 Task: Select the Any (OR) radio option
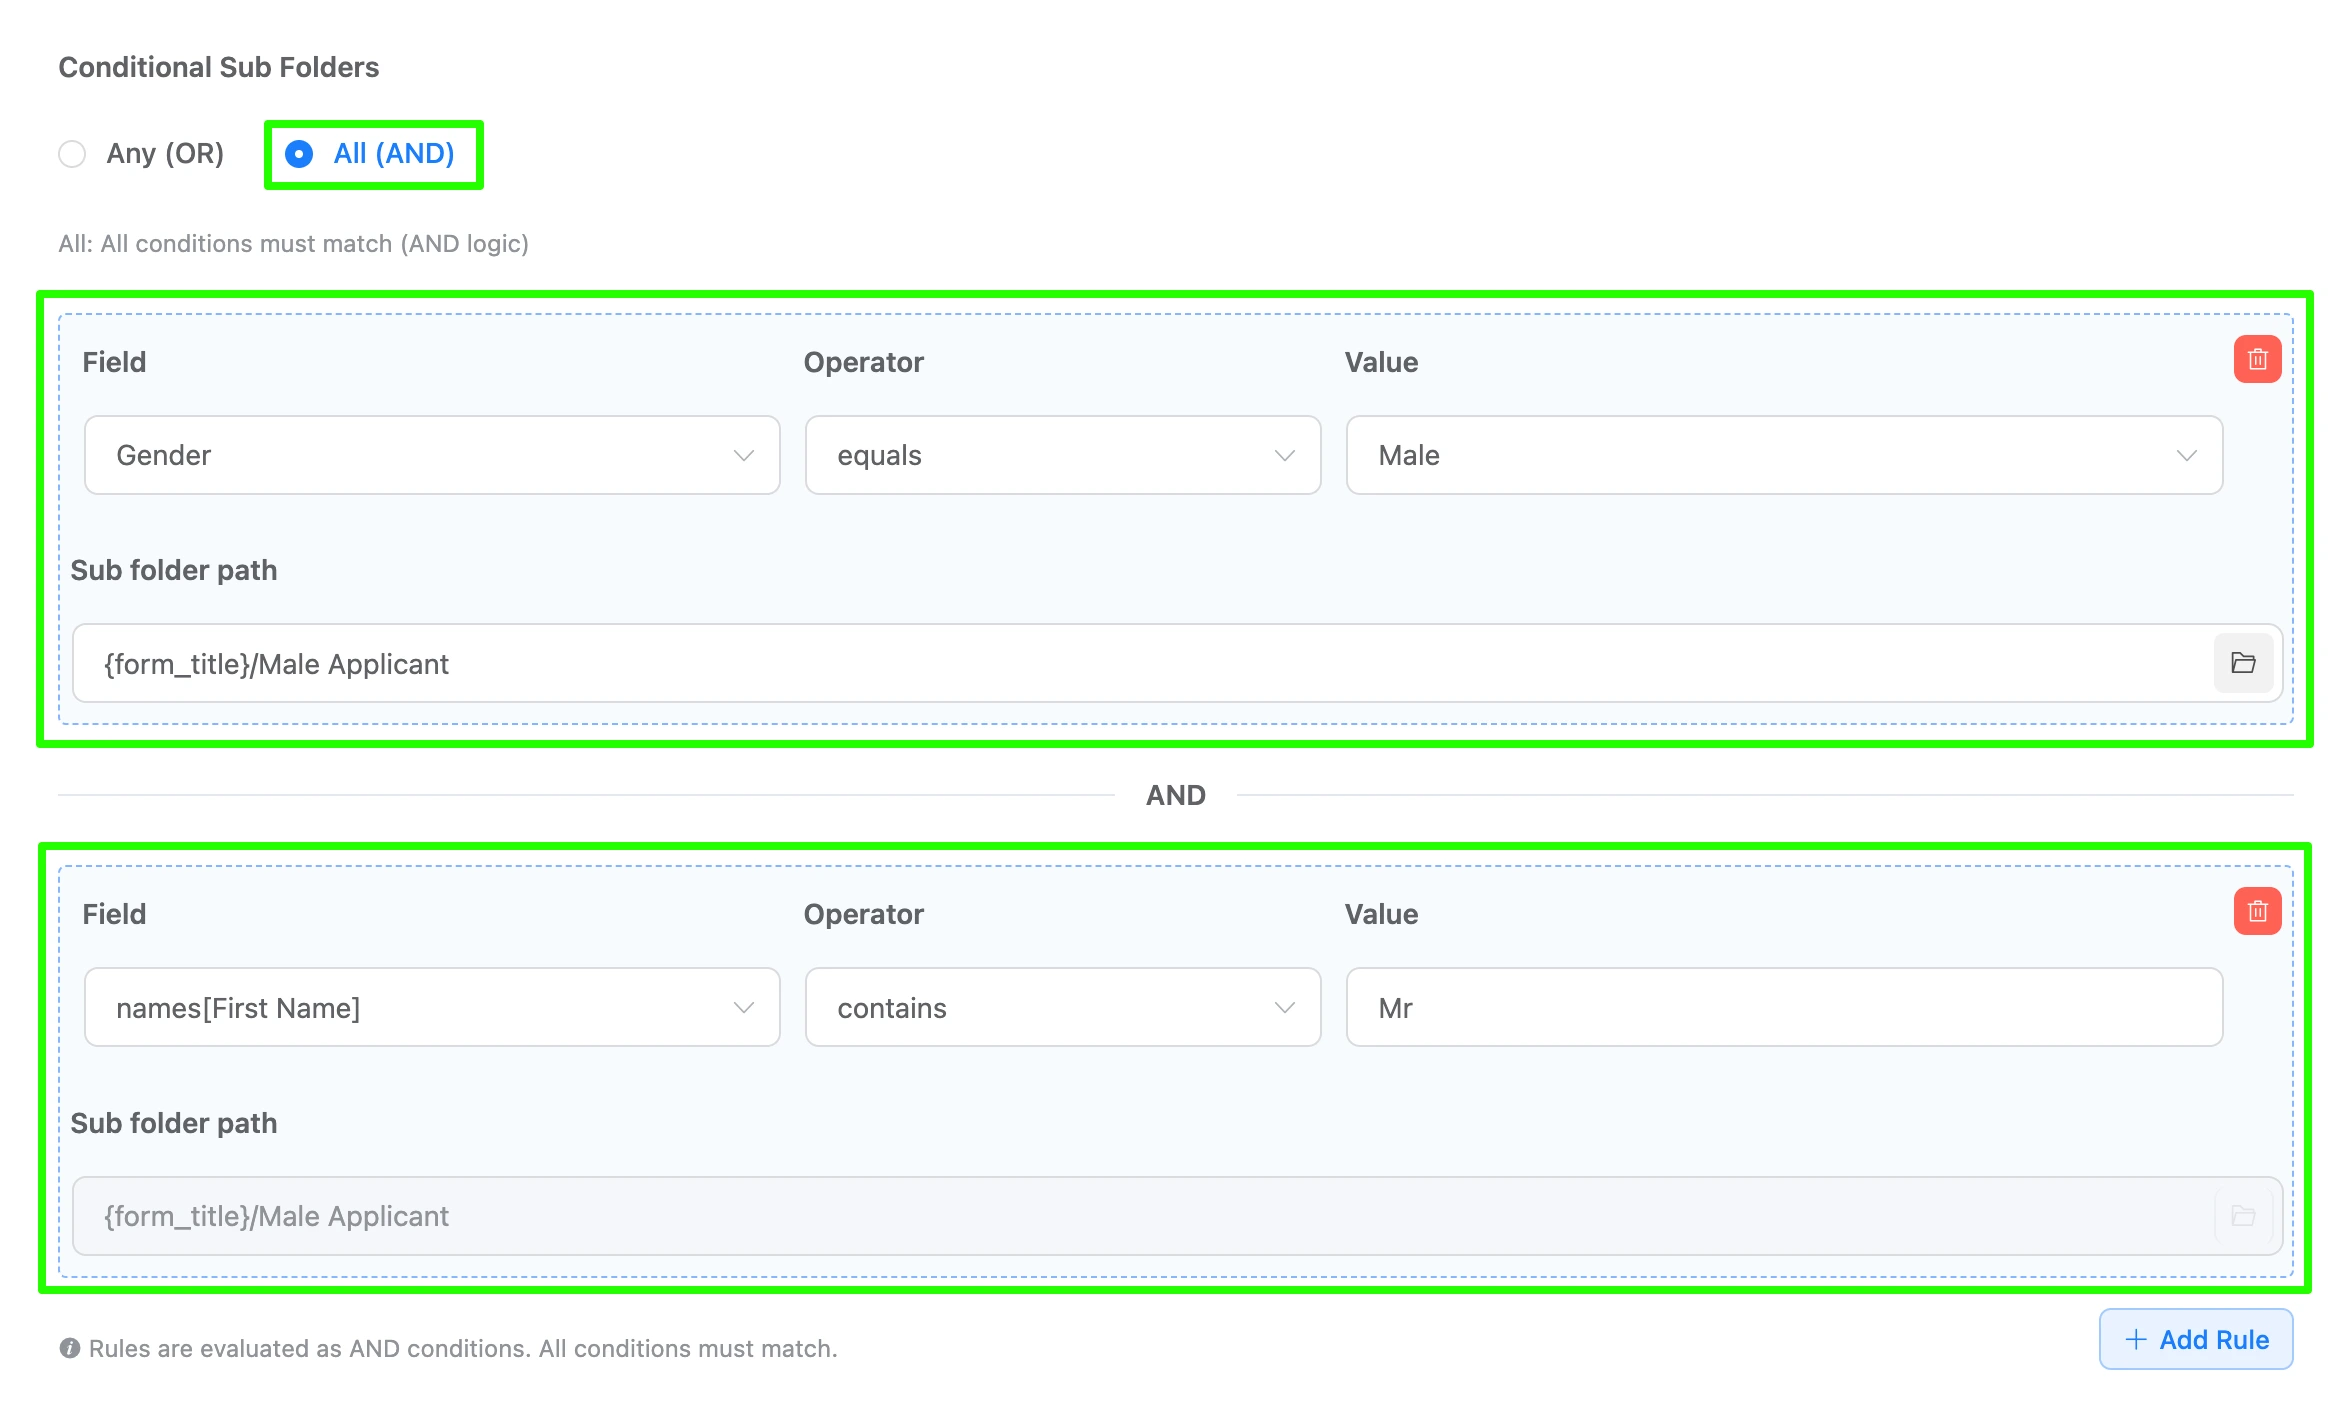click(72, 154)
